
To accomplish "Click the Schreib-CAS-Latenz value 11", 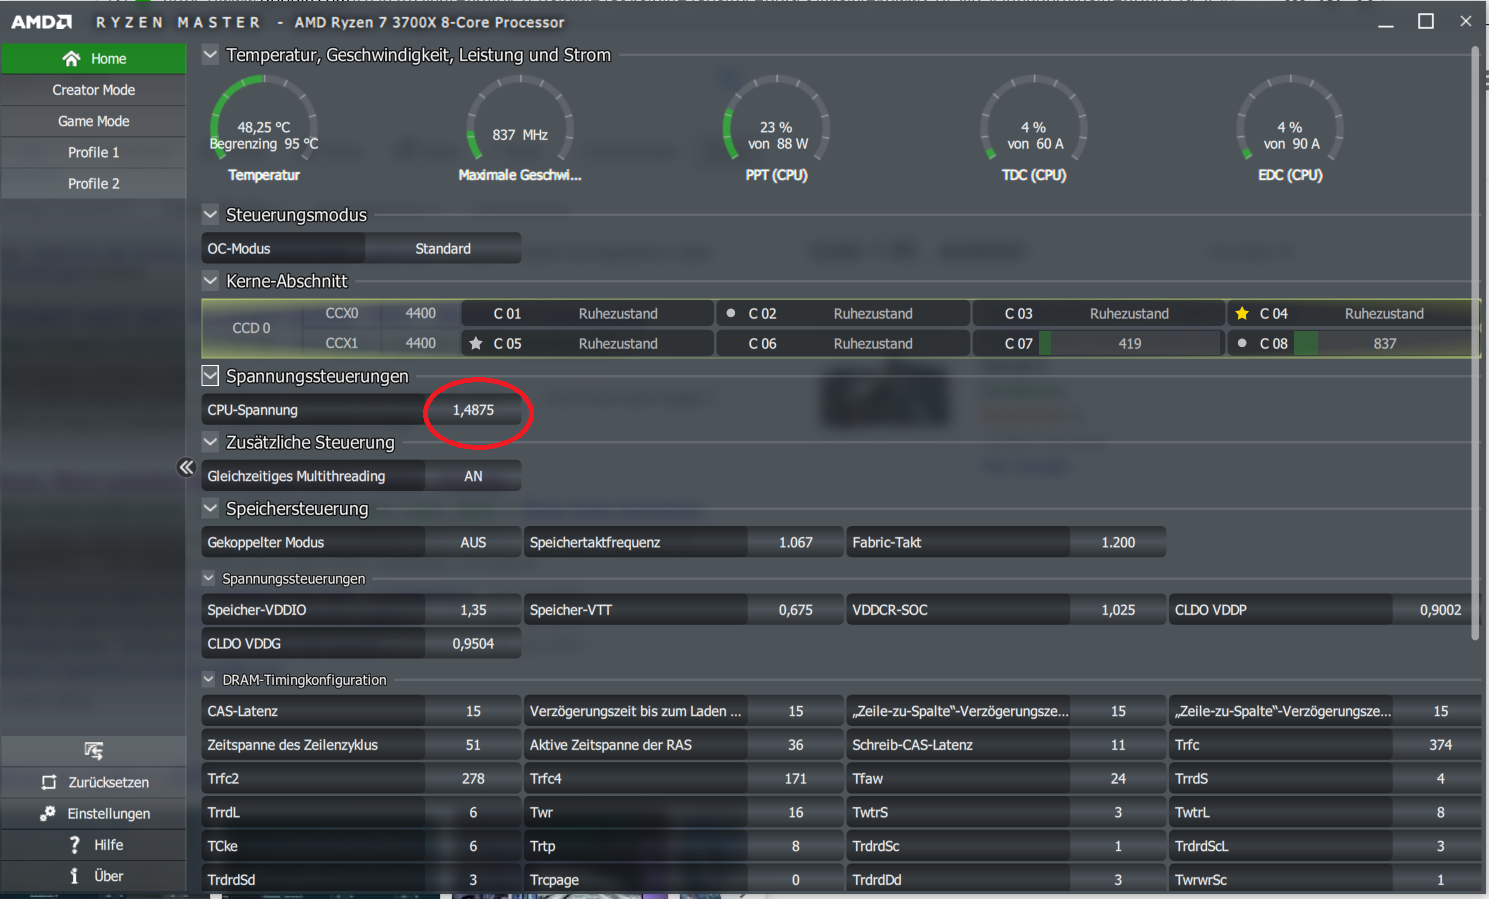I will click(1118, 745).
